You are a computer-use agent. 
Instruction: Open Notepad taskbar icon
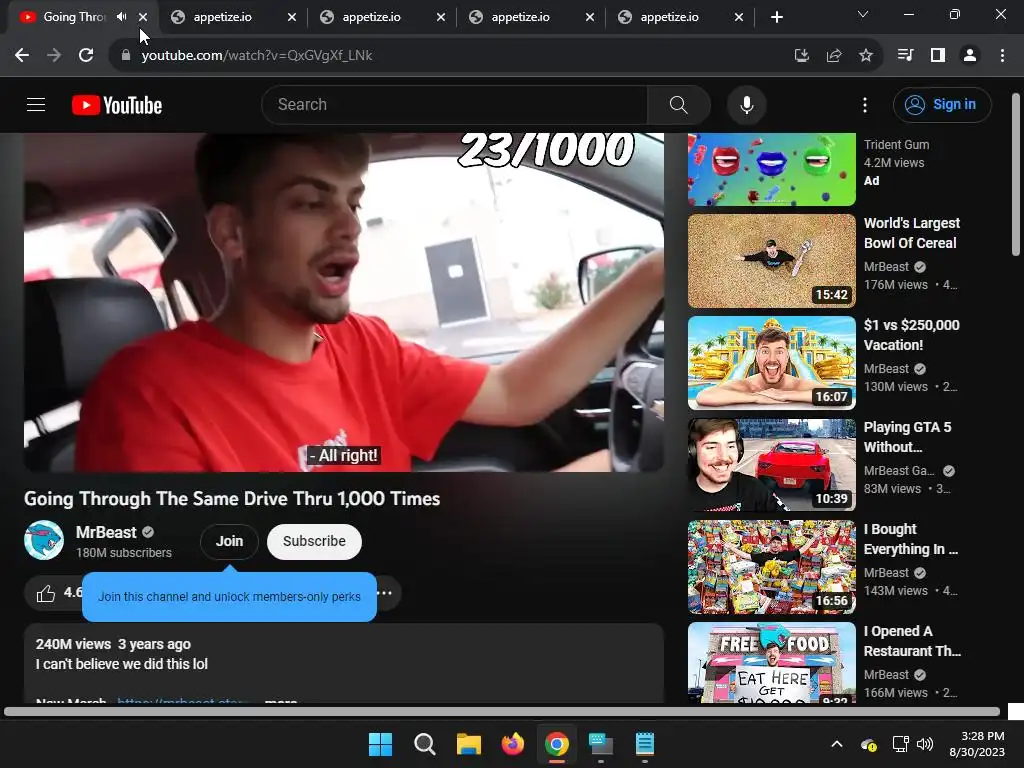[645, 744]
